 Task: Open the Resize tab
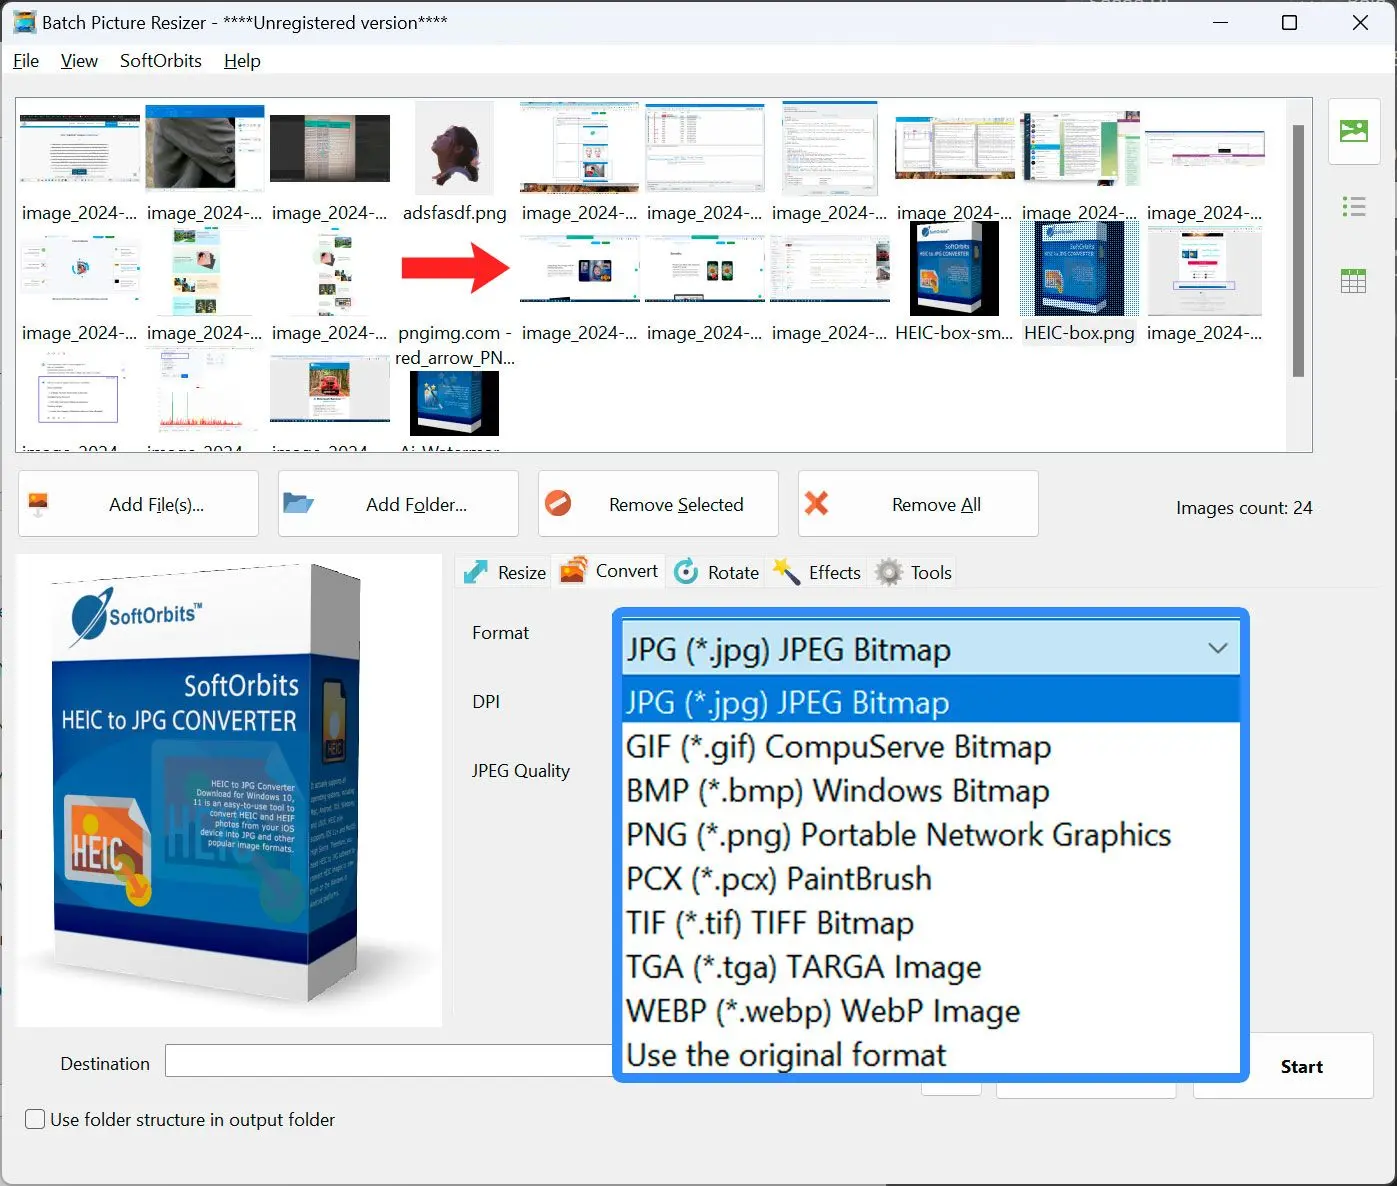504,572
